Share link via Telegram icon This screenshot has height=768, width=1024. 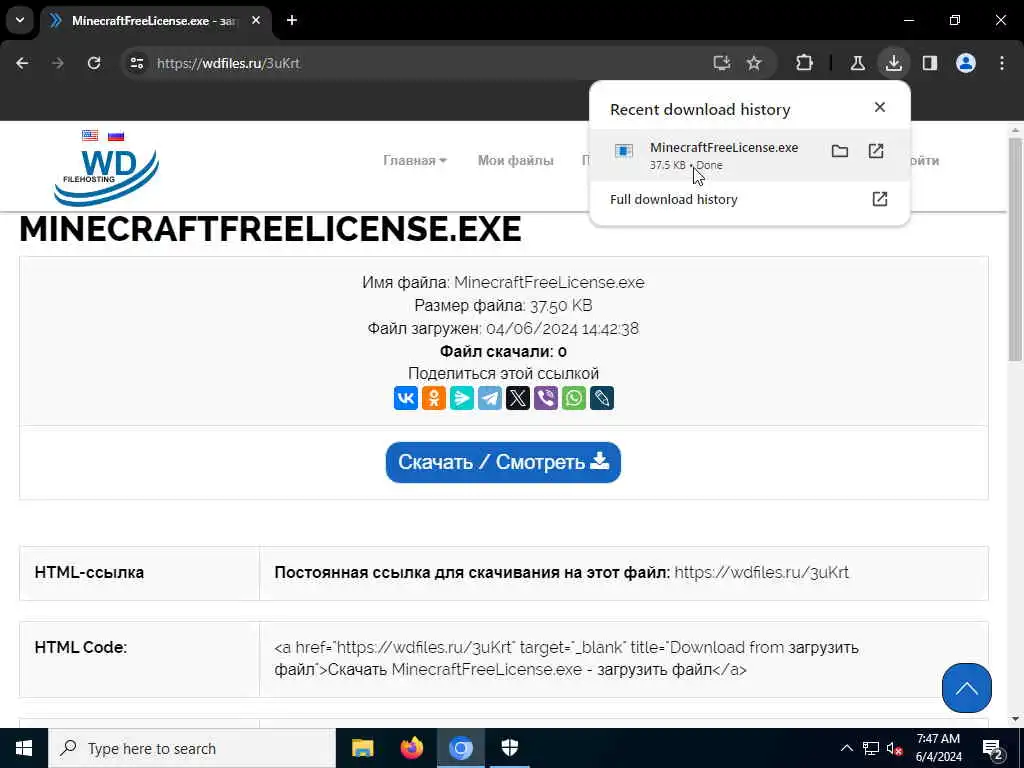click(490, 398)
